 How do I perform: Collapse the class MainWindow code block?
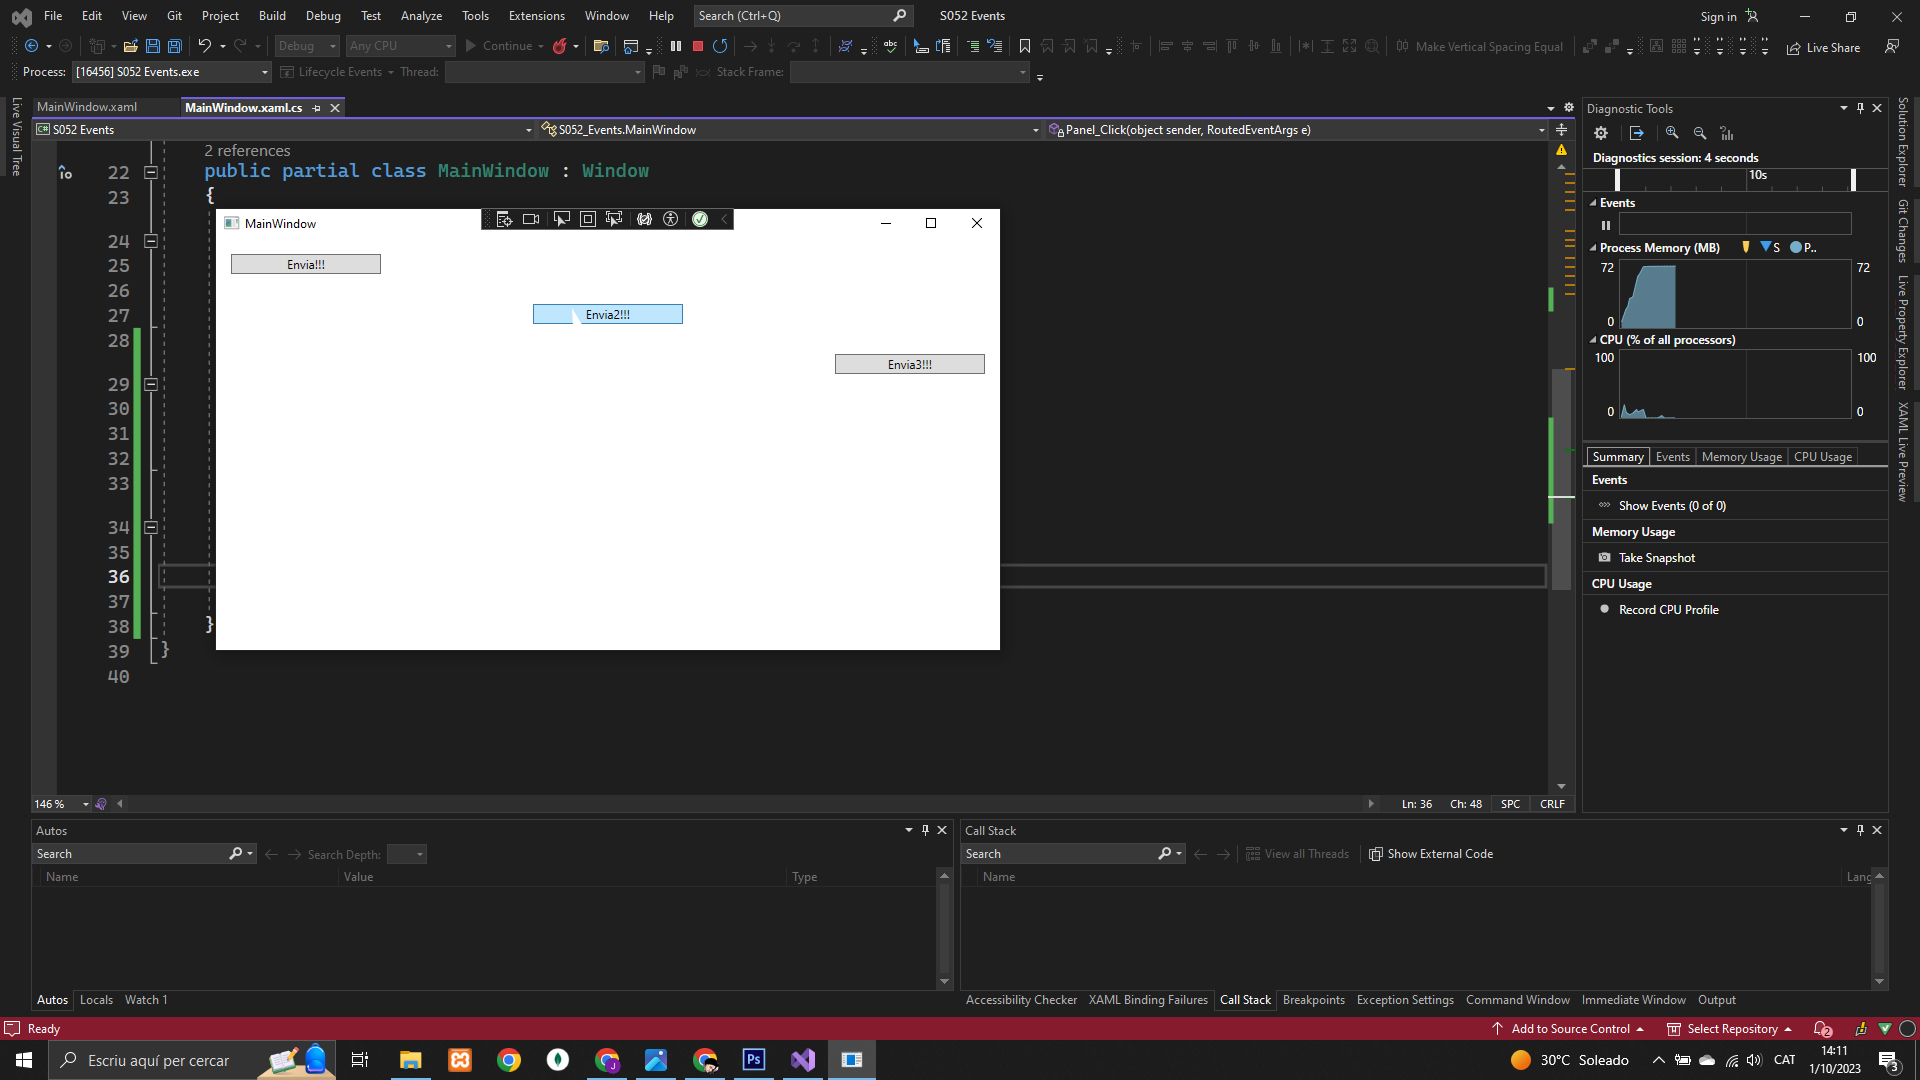tap(151, 172)
